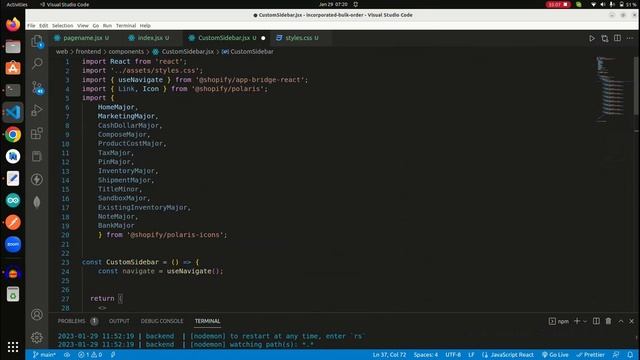Run the code with the play icon
This screenshot has width=640, height=360.
tap(591, 38)
